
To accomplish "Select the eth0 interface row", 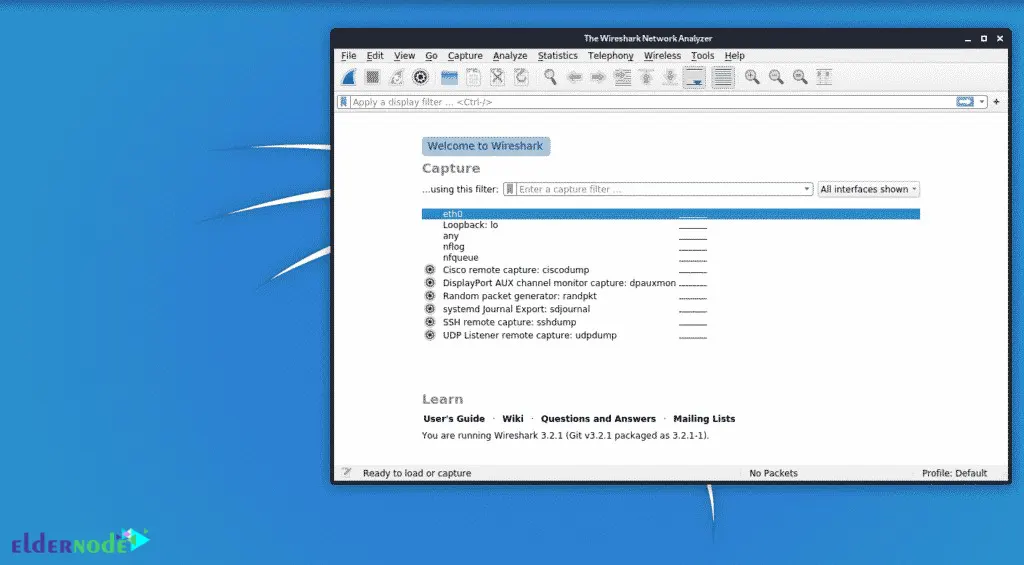I will pyautogui.click(x=671, y=214).
